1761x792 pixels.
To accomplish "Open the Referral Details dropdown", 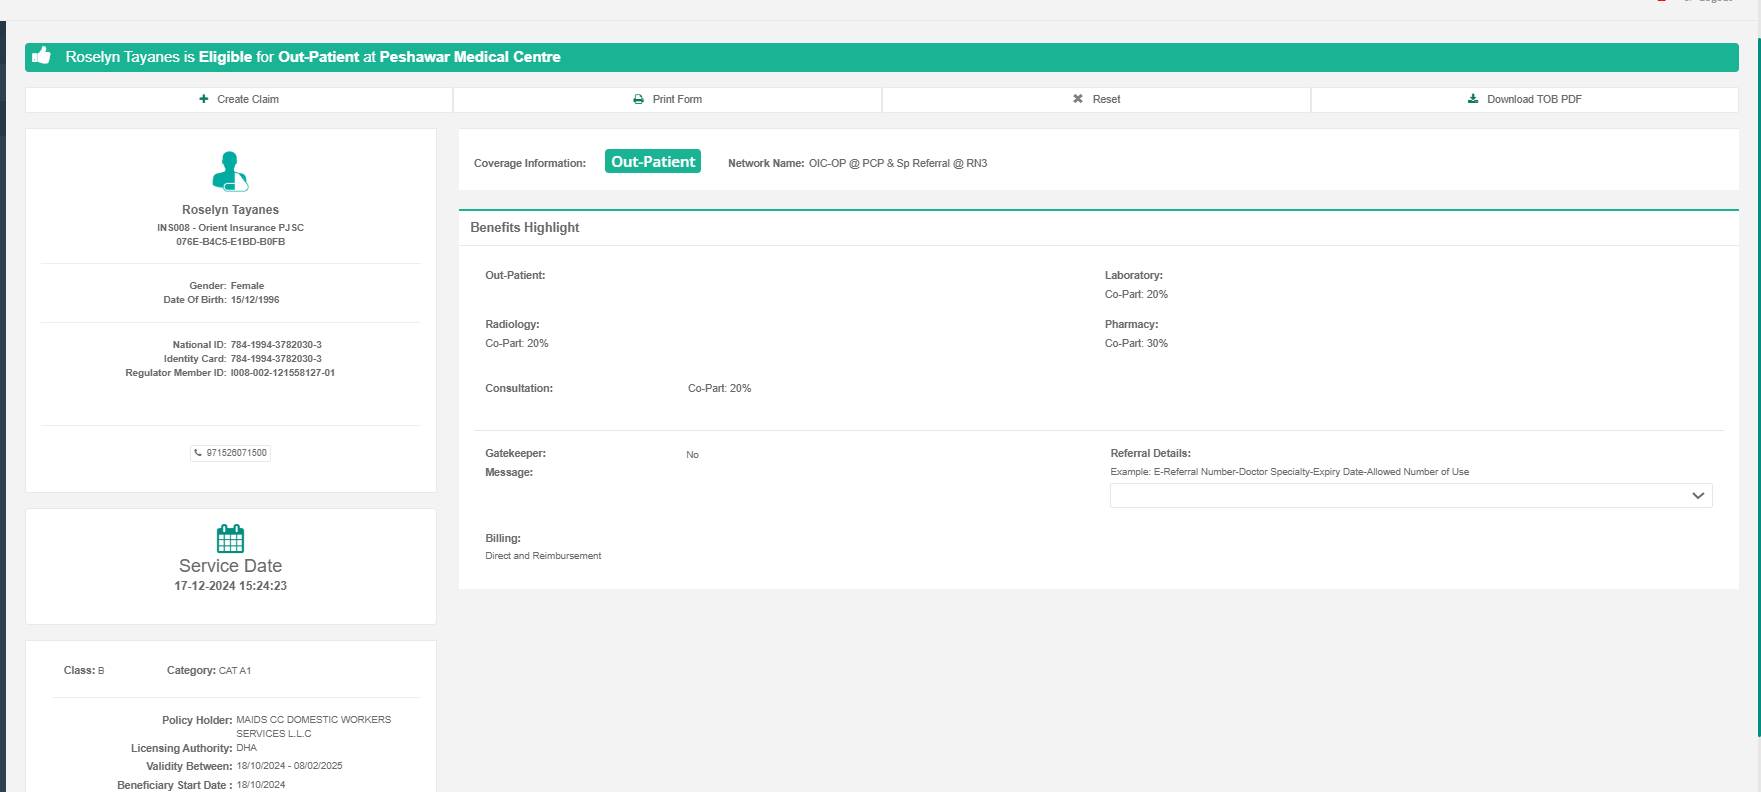I will tap(1400, 495).
